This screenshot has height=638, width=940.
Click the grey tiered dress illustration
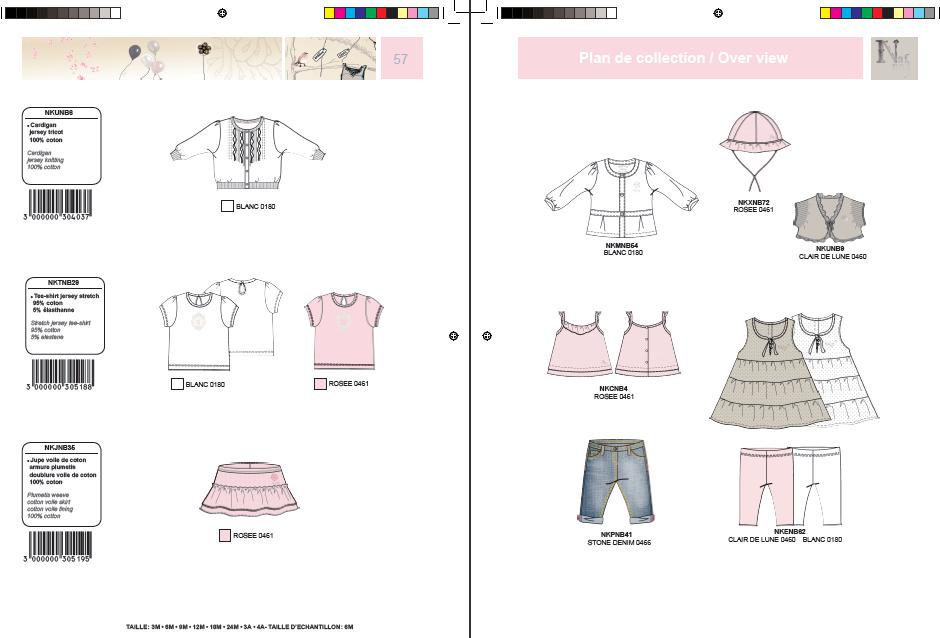click(x=767, y=372)
